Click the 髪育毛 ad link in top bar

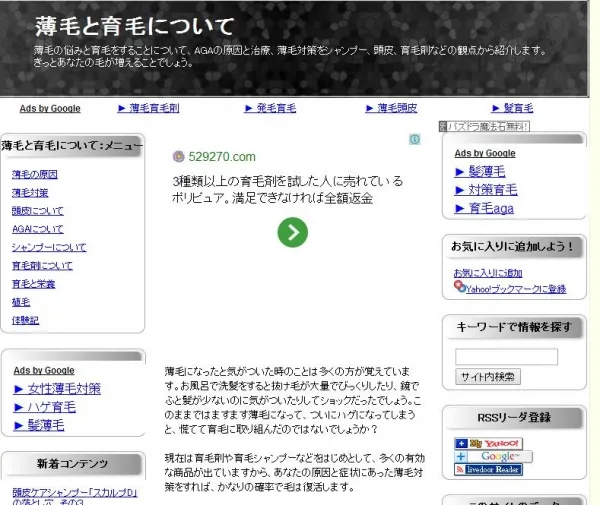(x=512, y=108)
